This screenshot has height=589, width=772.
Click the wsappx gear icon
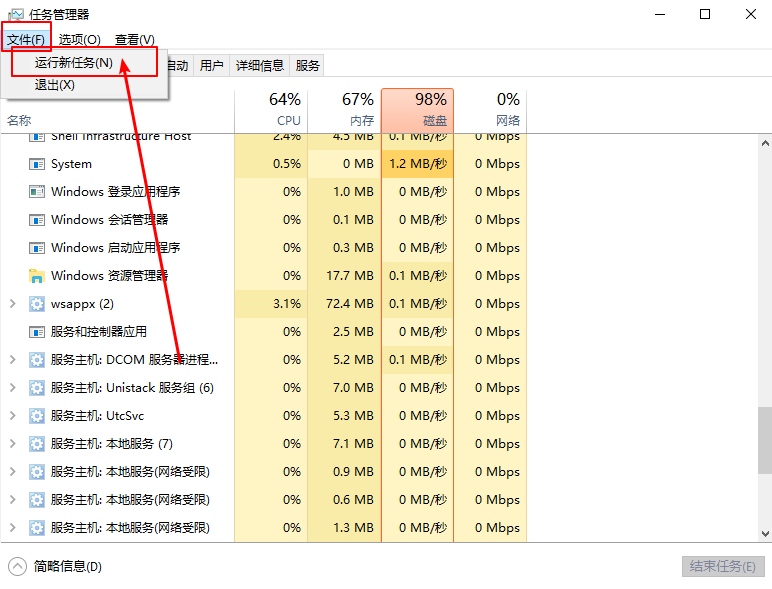coord(37,304)
